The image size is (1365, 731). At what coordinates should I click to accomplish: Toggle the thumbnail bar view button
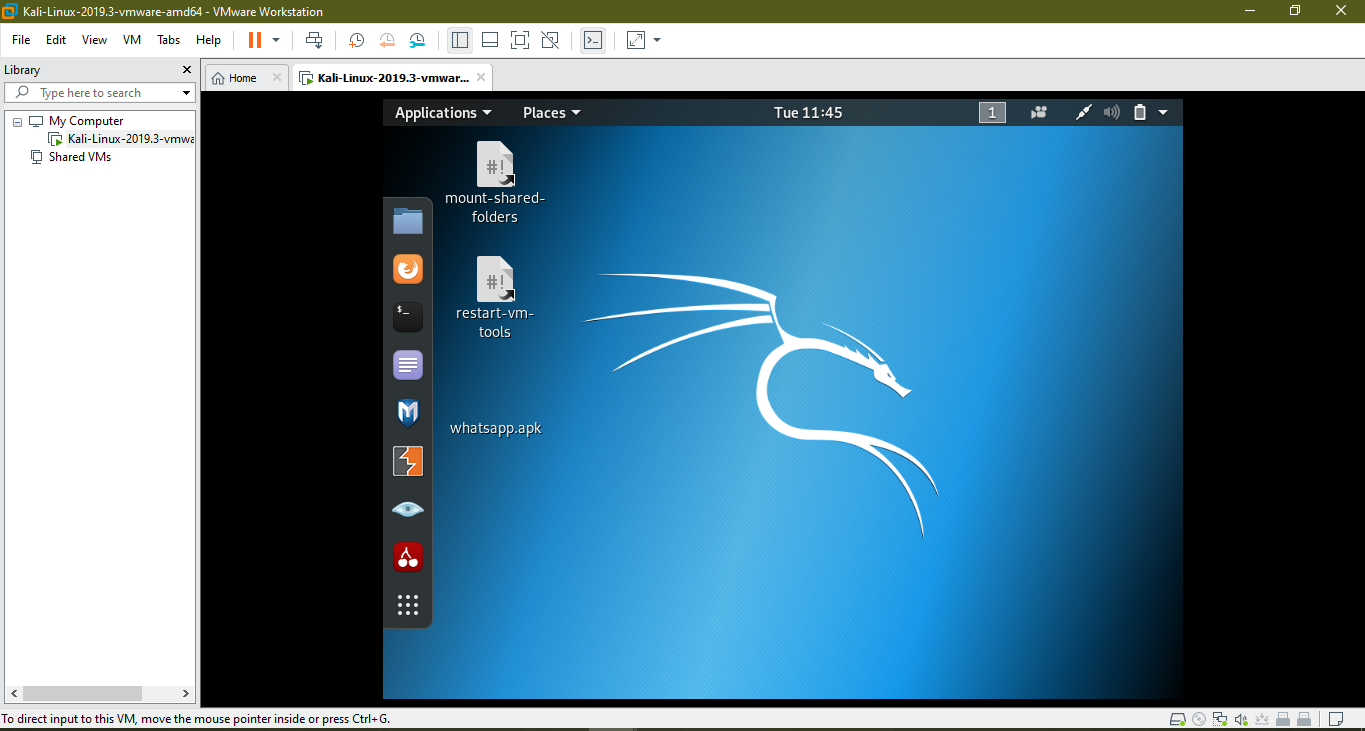point(490,40)
